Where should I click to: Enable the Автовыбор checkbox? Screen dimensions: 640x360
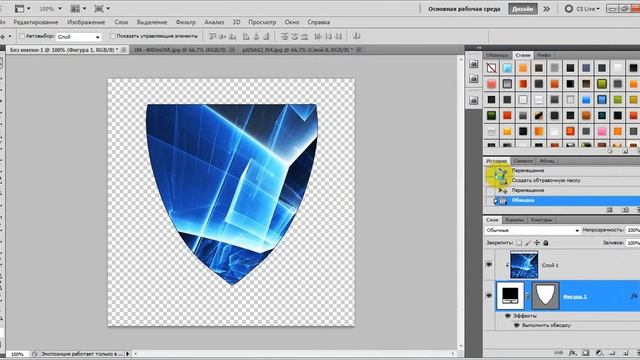[22, 36]
